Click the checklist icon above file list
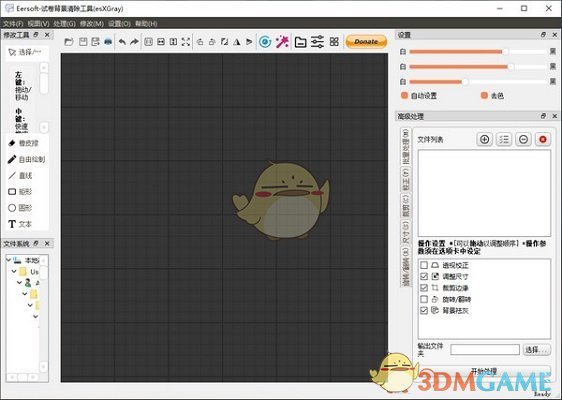The image size is (562, 400). click(x=504, y=139)
